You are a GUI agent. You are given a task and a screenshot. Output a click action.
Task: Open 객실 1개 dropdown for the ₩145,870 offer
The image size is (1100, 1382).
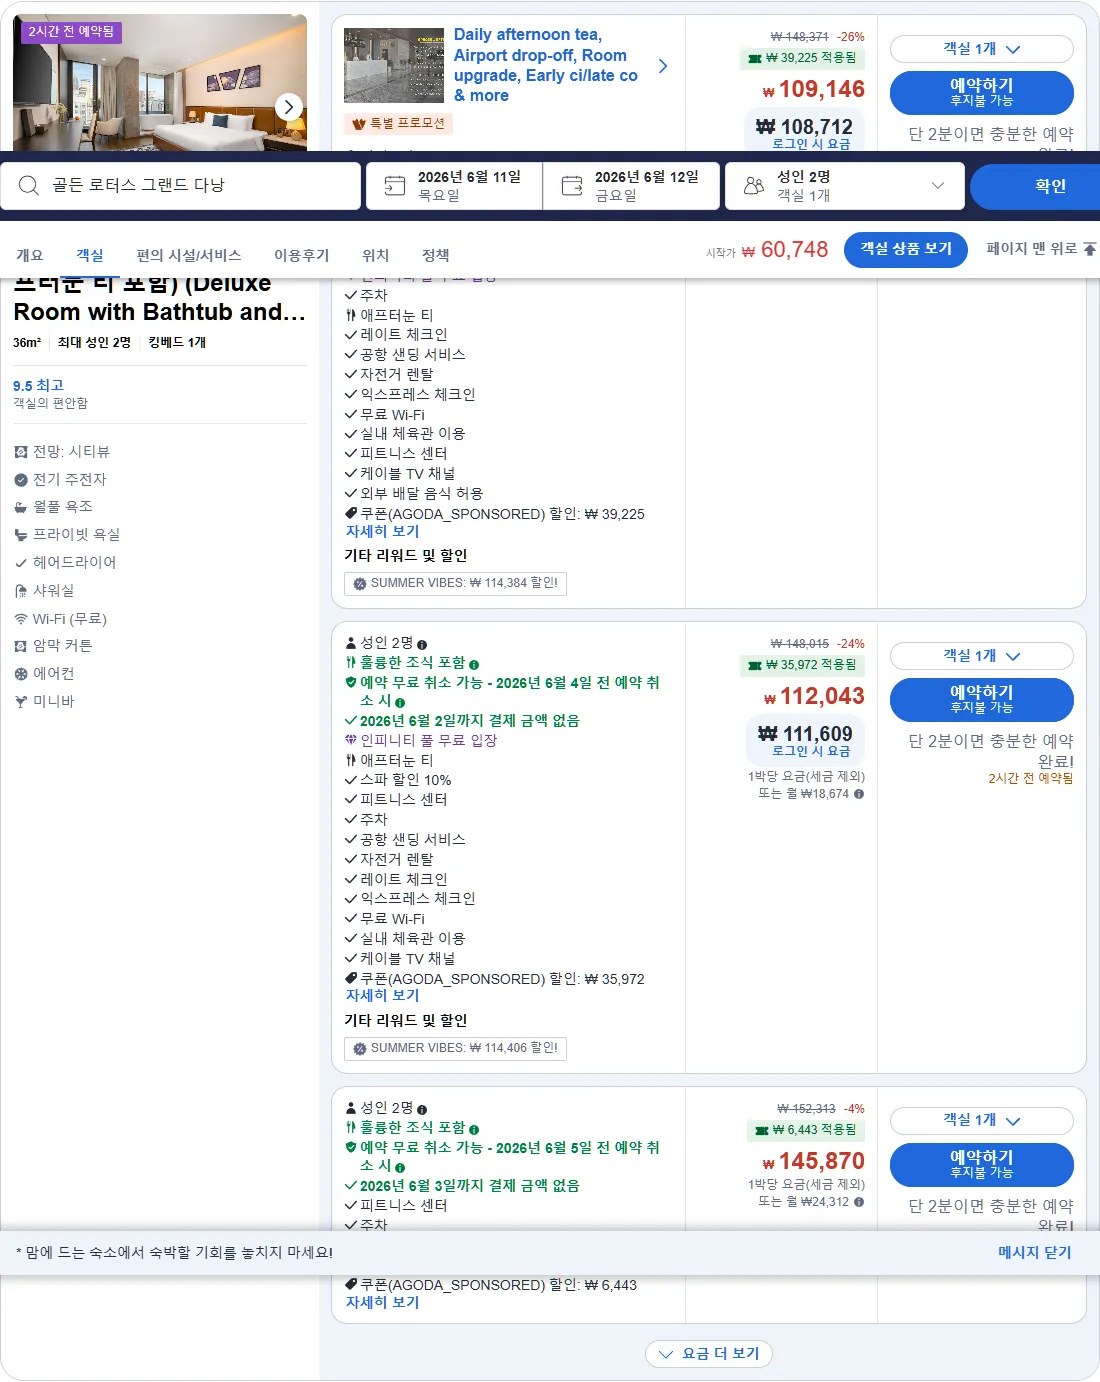click(981, 1120)
